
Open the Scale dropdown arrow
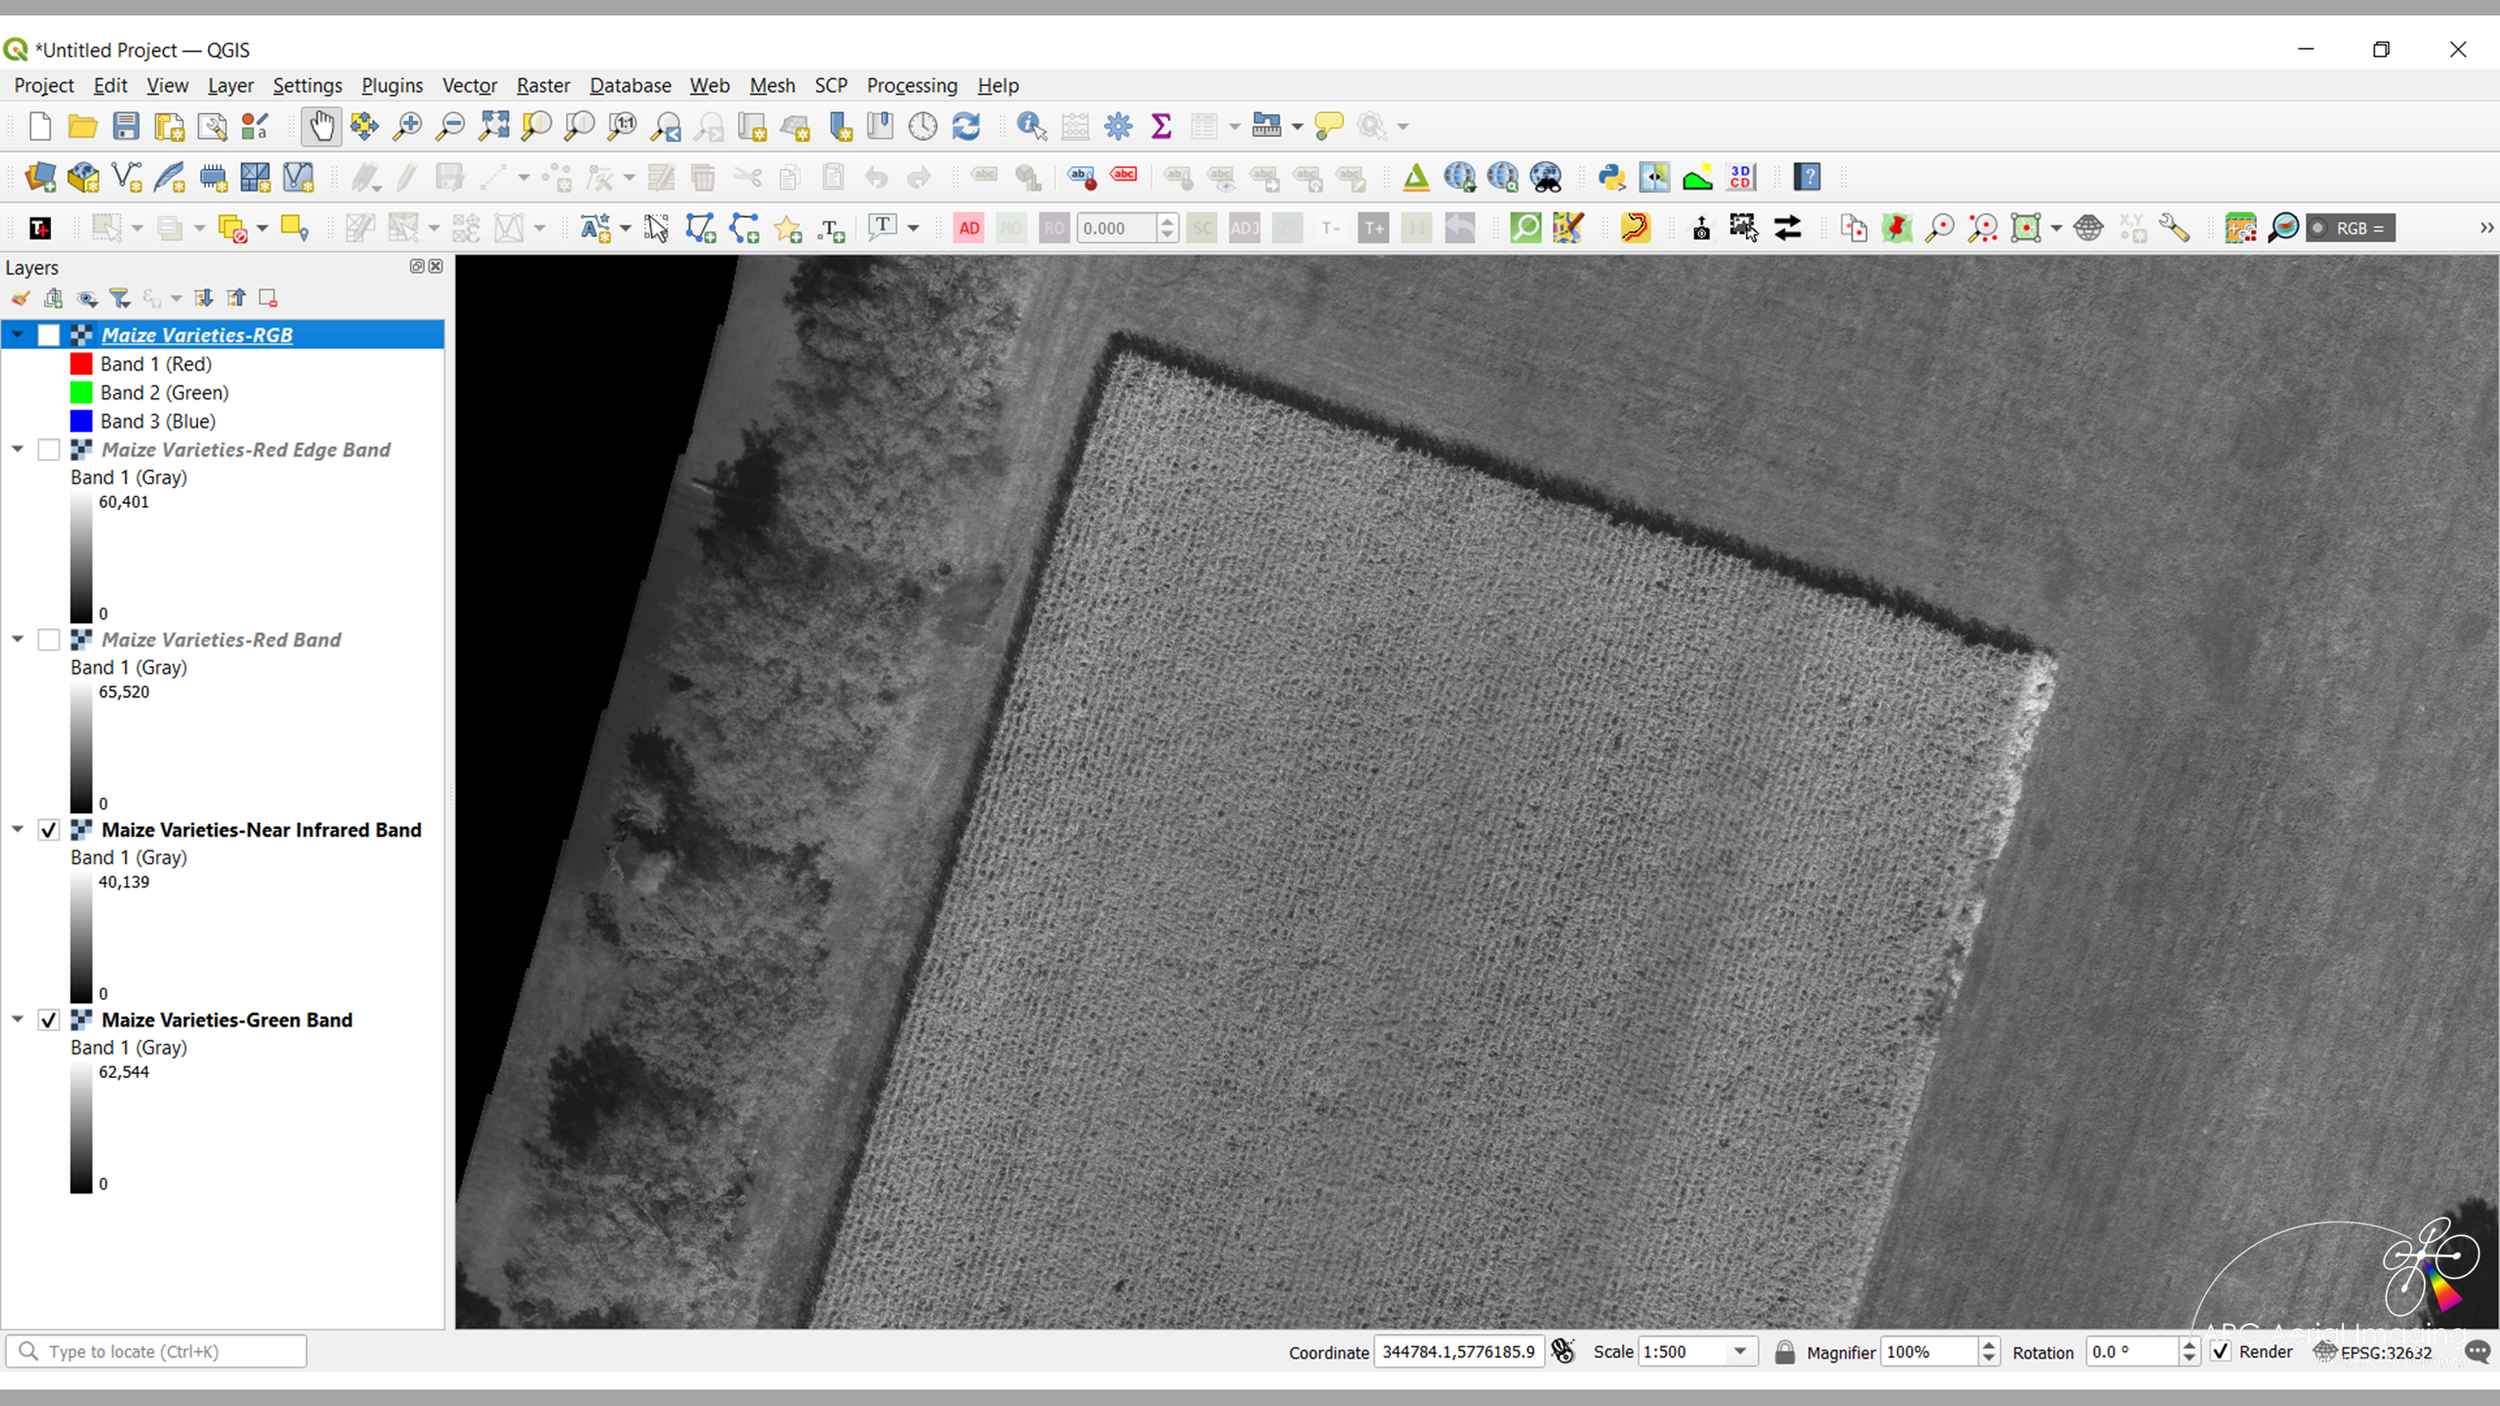pyautogui.click(x=1740, y=1352)
